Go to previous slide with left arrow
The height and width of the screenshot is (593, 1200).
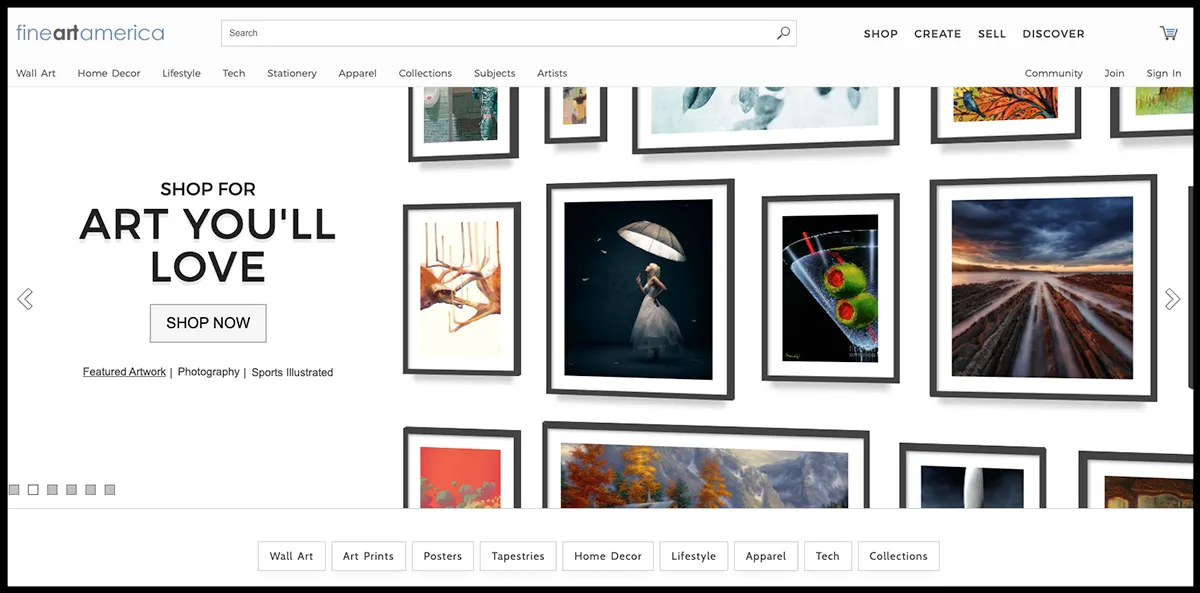tap(25, 299)
